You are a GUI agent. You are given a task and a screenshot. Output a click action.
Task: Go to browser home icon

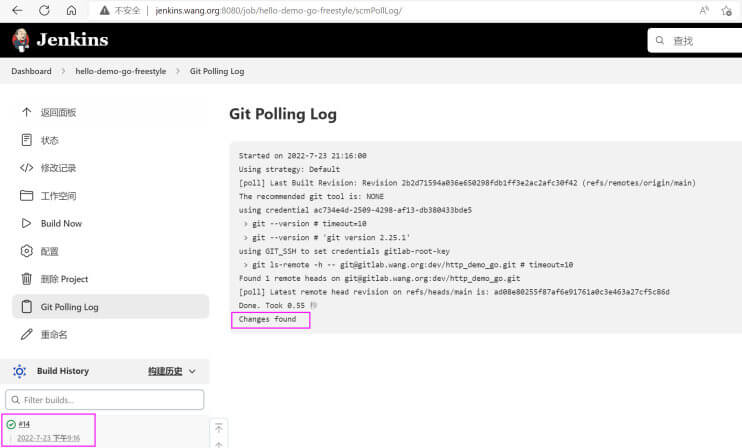(x=71, y=10)
